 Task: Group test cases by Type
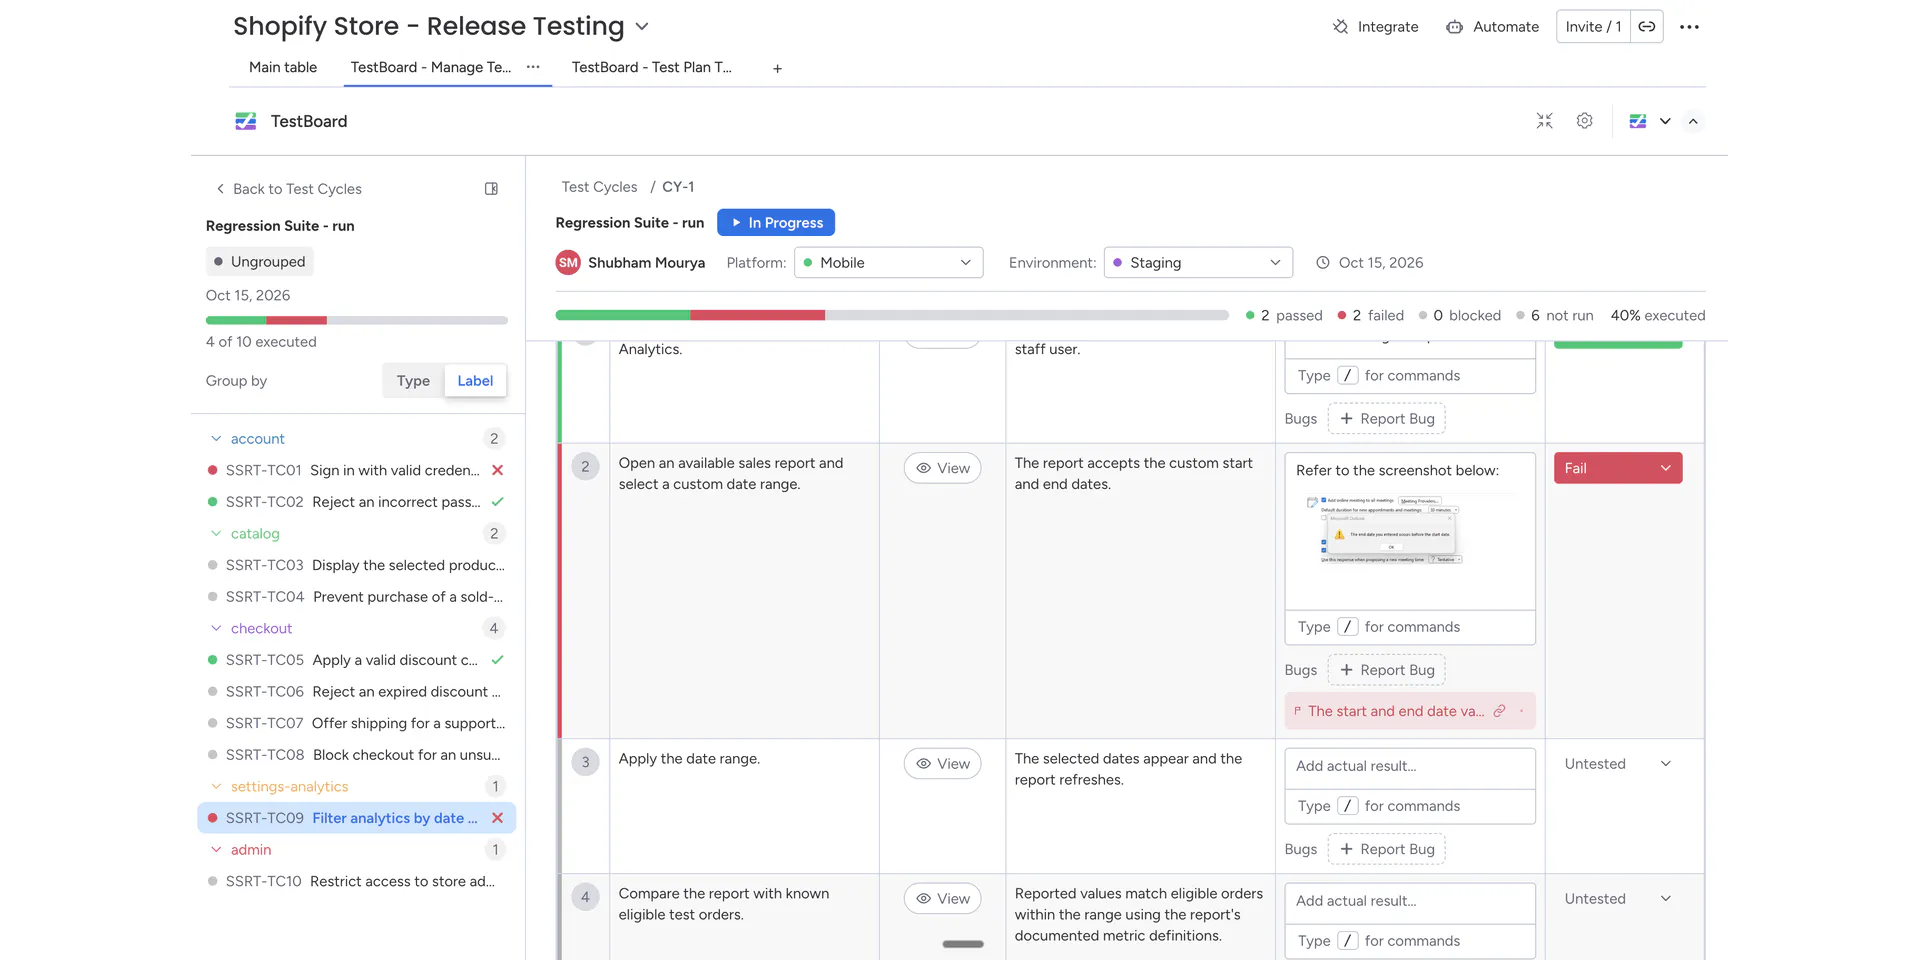(x=413, y=381)
